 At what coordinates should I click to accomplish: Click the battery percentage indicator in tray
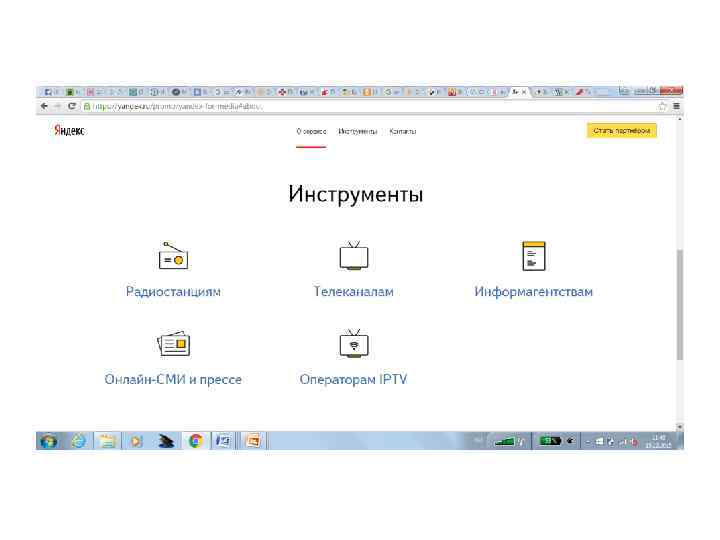(x=550, y=441)
